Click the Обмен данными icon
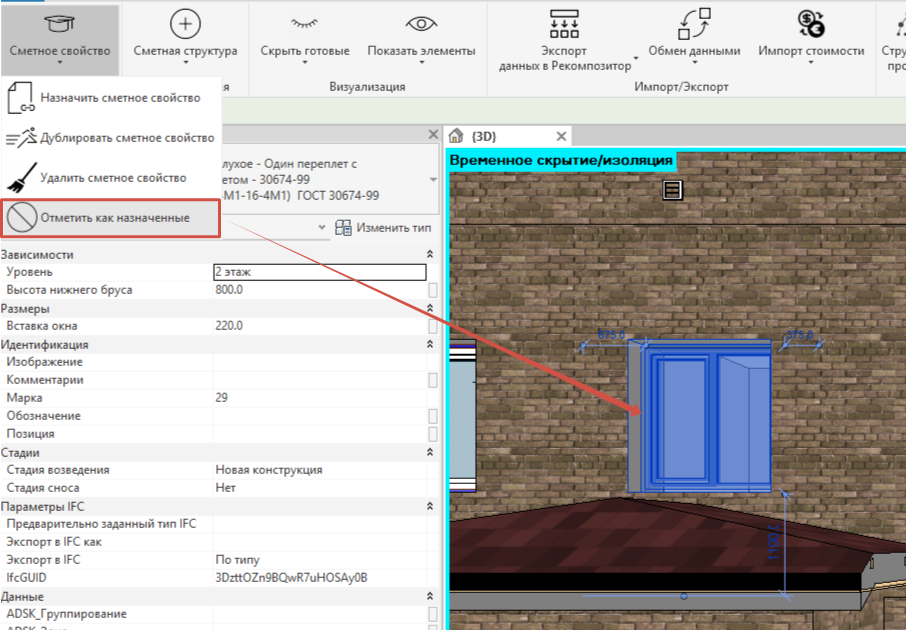Screen dimensions: 906x630 [694, 24]
